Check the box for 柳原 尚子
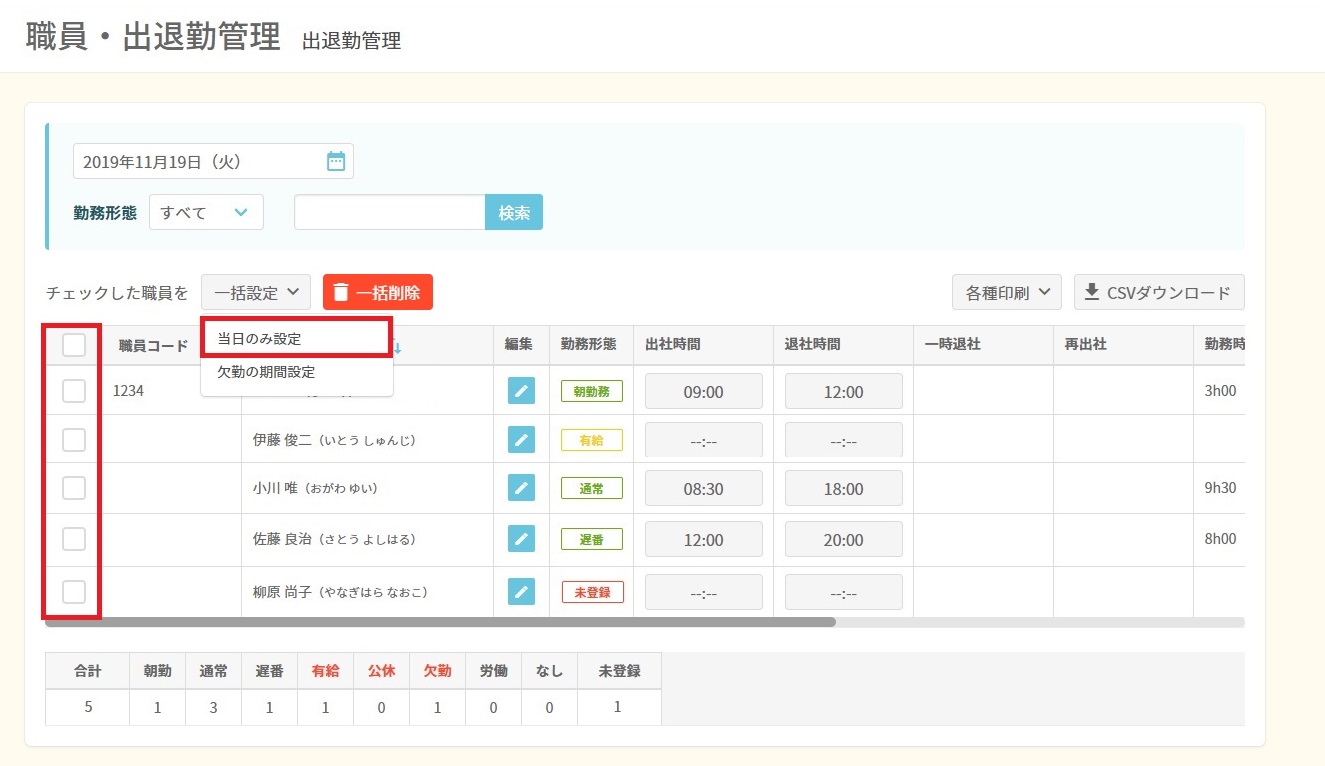Viewport: 1325px width, 766px height. point(74,591)
